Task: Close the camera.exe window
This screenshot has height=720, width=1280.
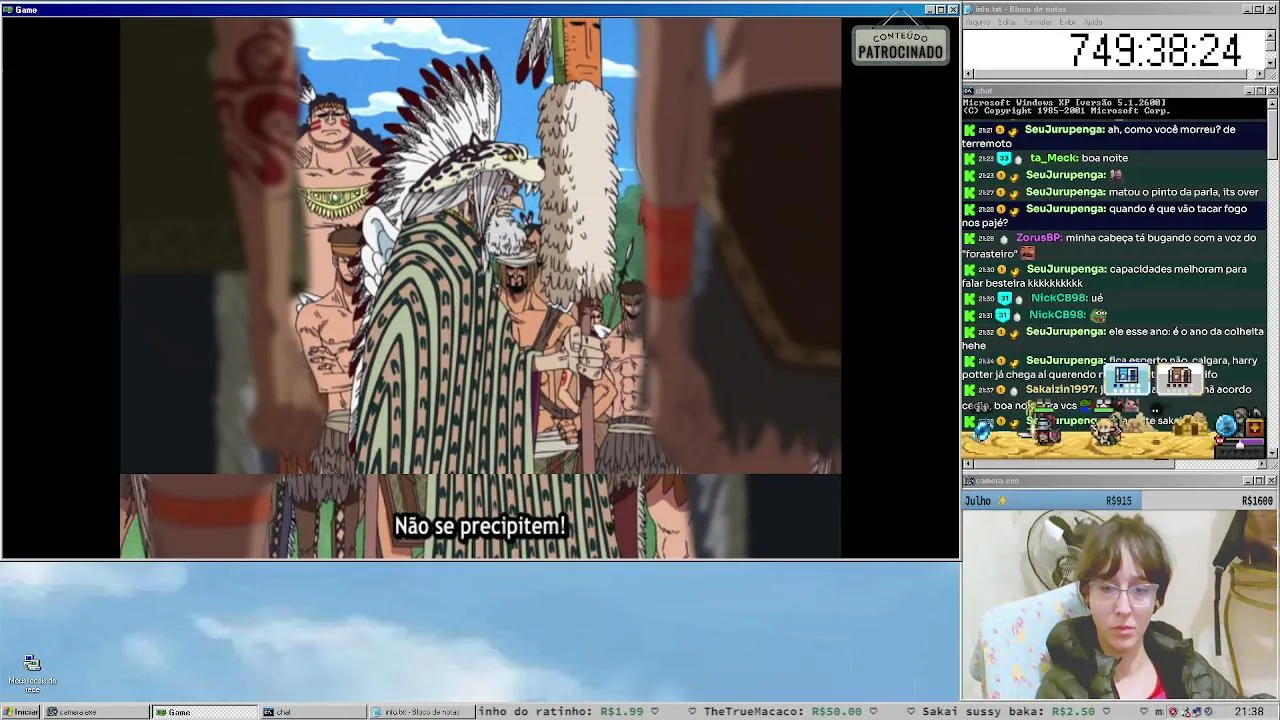Action: click(x=1272, y=481)
